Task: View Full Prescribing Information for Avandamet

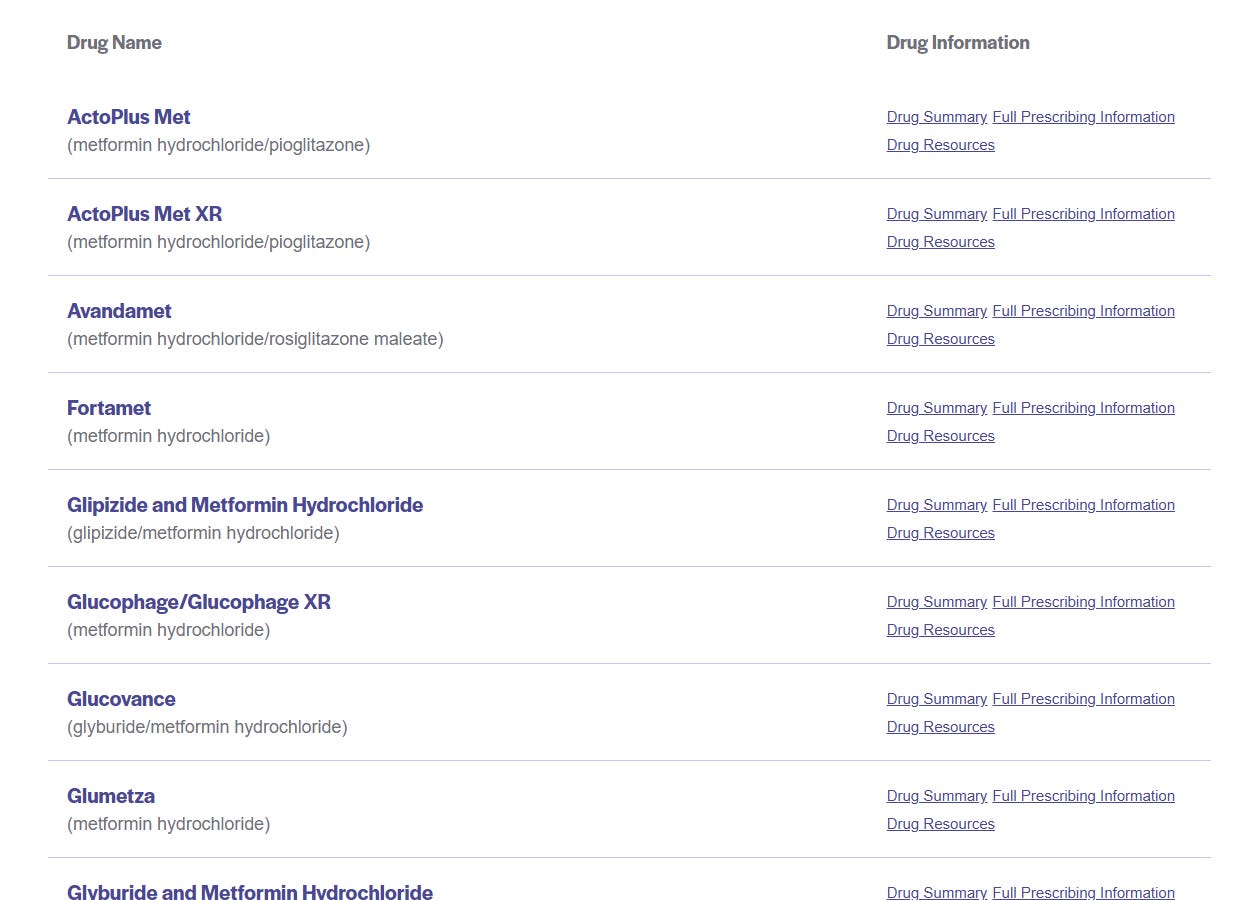Action: point(1083,311)
